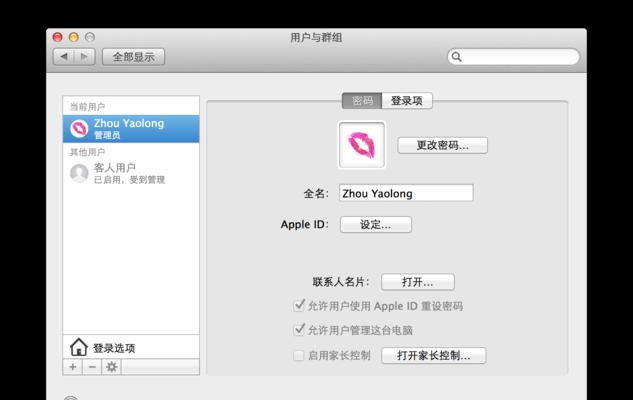Click the magnifier icon in search field
Viewport: 633px width, 400px height.
pyautogui.click(x=457, y=57)
